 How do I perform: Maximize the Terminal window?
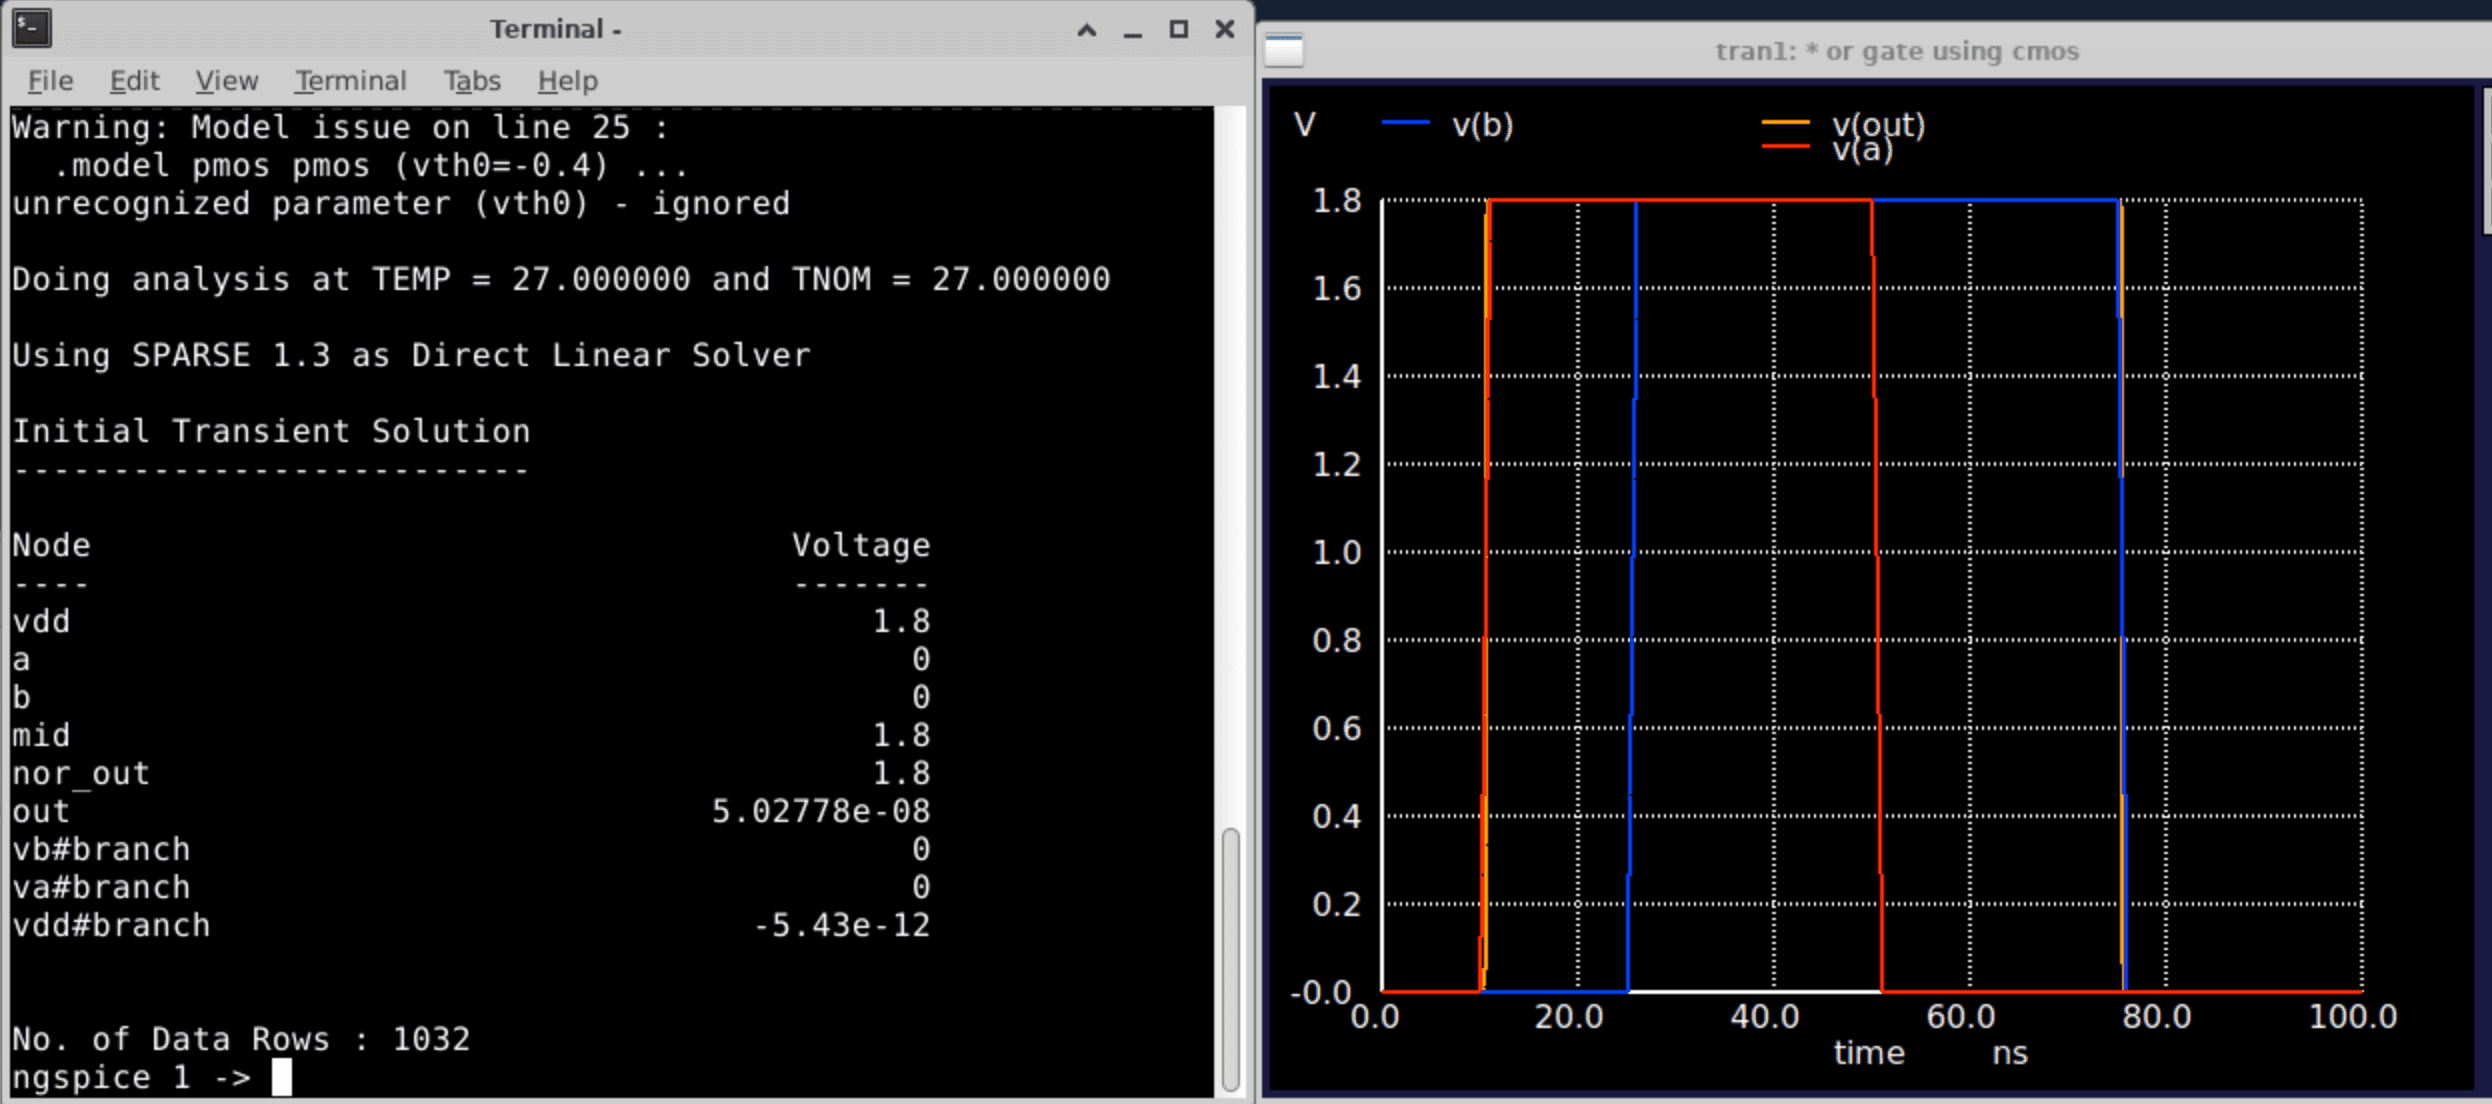click(1177, 31)
